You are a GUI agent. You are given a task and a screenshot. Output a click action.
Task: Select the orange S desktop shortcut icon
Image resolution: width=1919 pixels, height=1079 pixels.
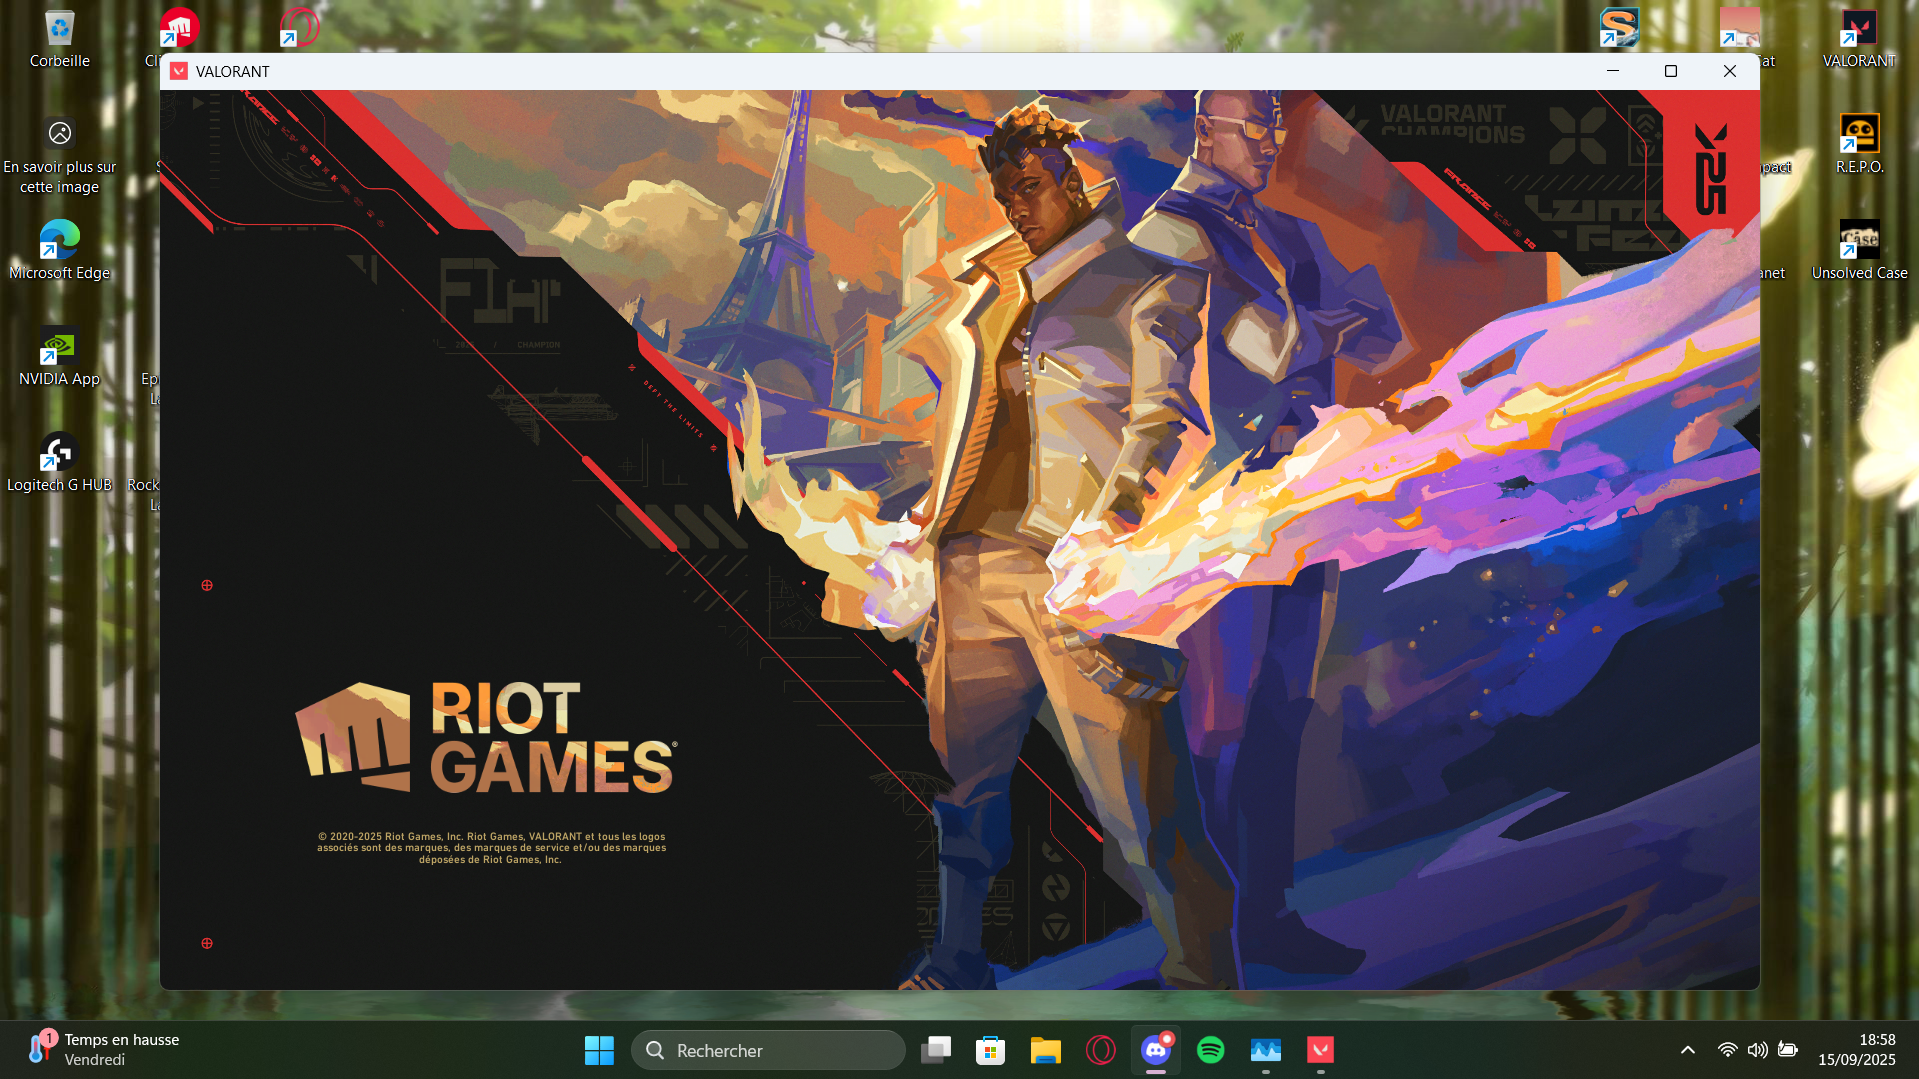(x=1619, y=28)
